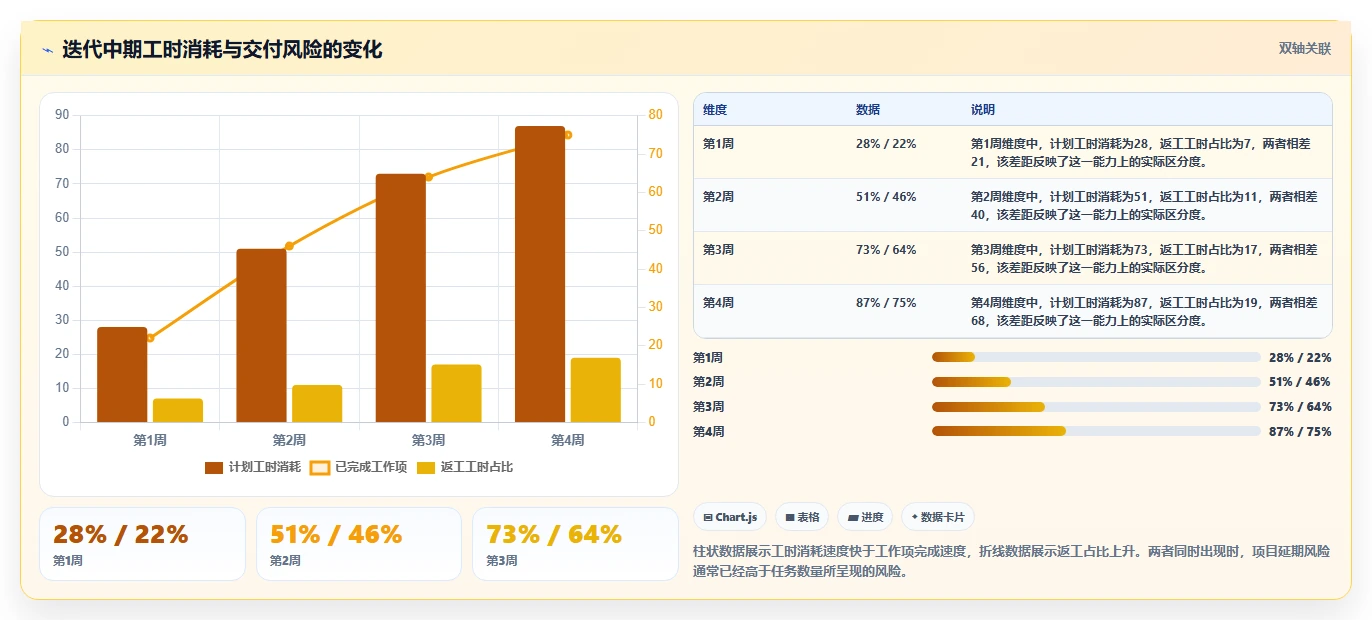Click the 第2周 progress bar
This screenshot has width=1372, height=620.
click(x=1096, y=382)
